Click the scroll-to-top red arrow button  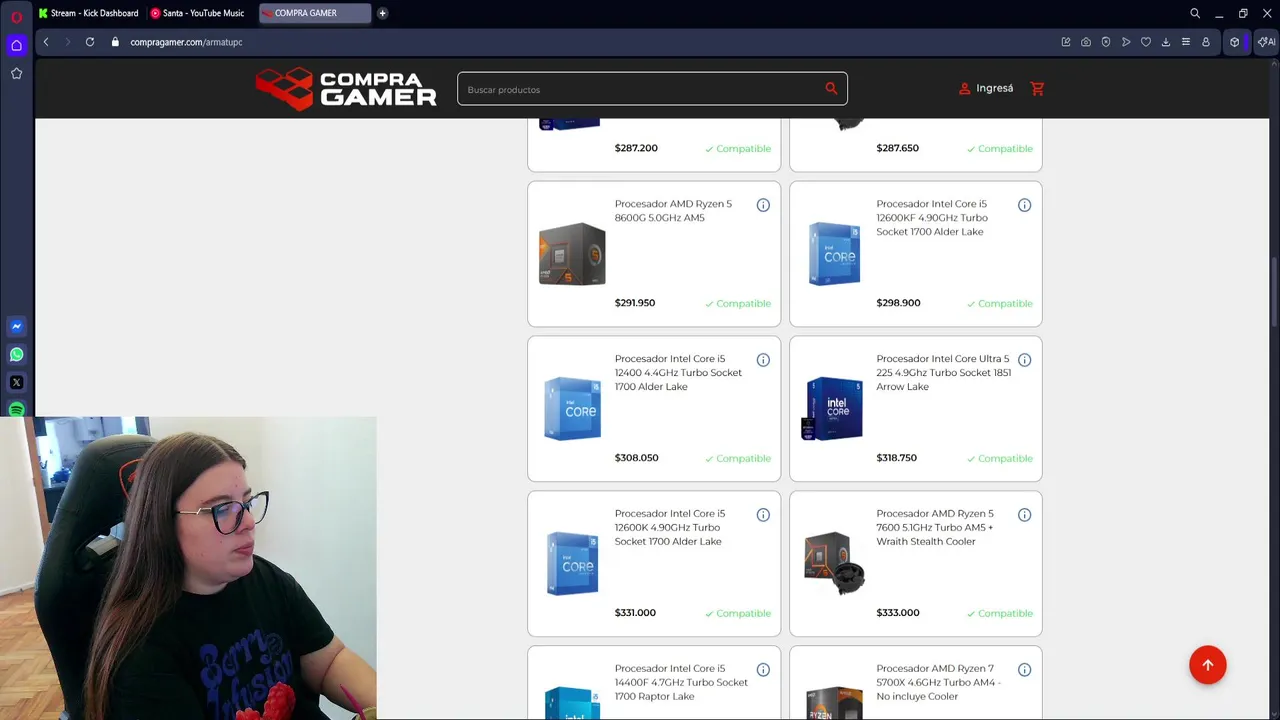click(1207, 665)
